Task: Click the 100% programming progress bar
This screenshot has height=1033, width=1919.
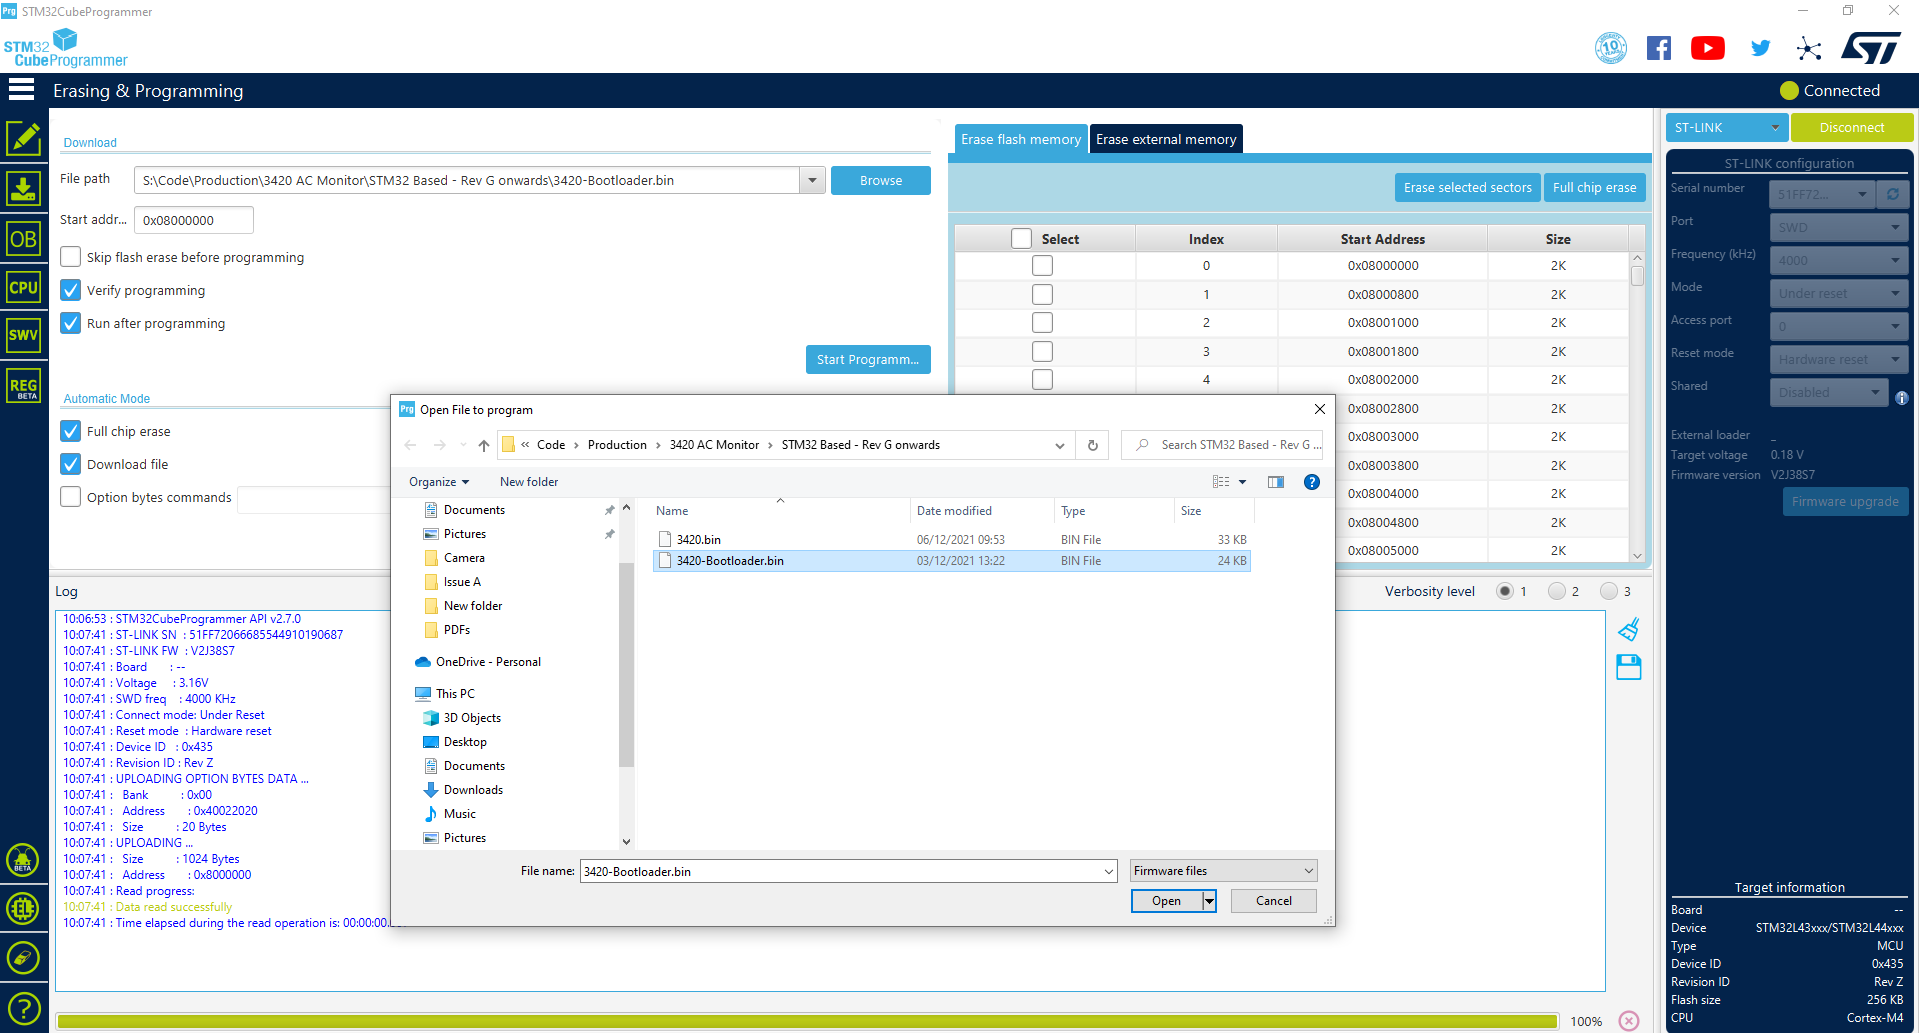Action: (x=807, y=1021)
